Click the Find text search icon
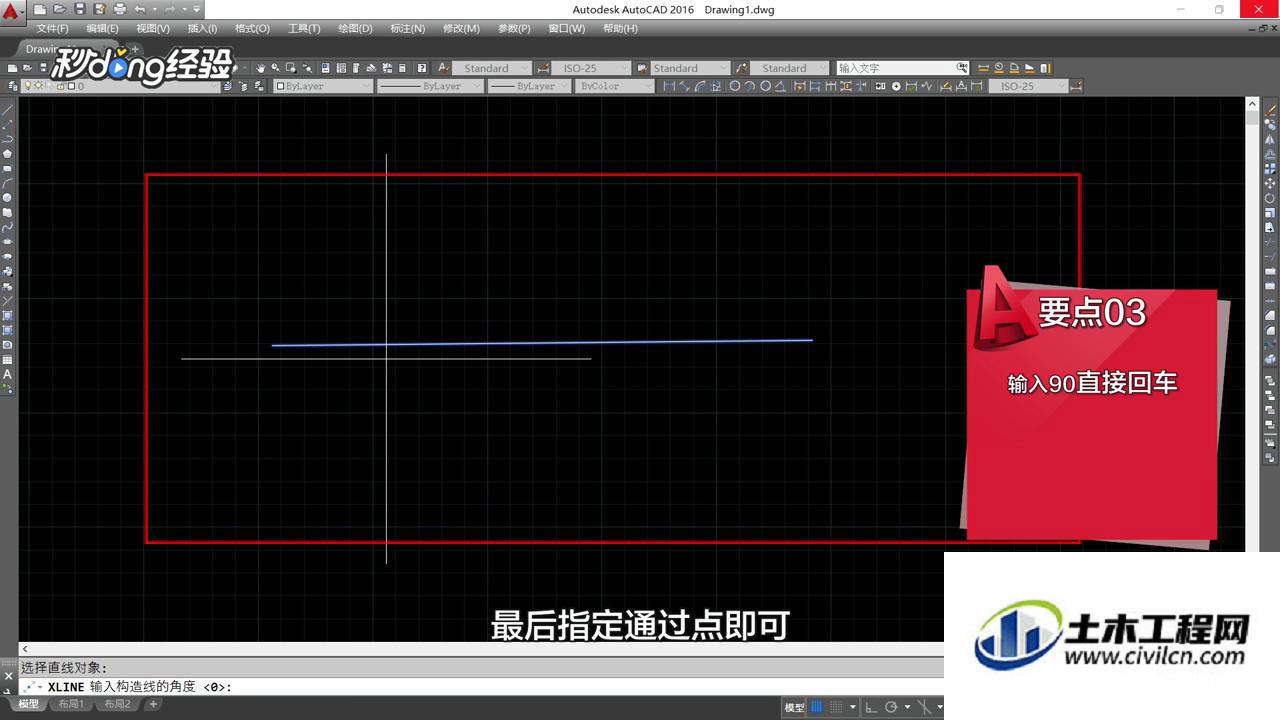This screenshot has width=1280, height=720. click(x=962, y=68)
